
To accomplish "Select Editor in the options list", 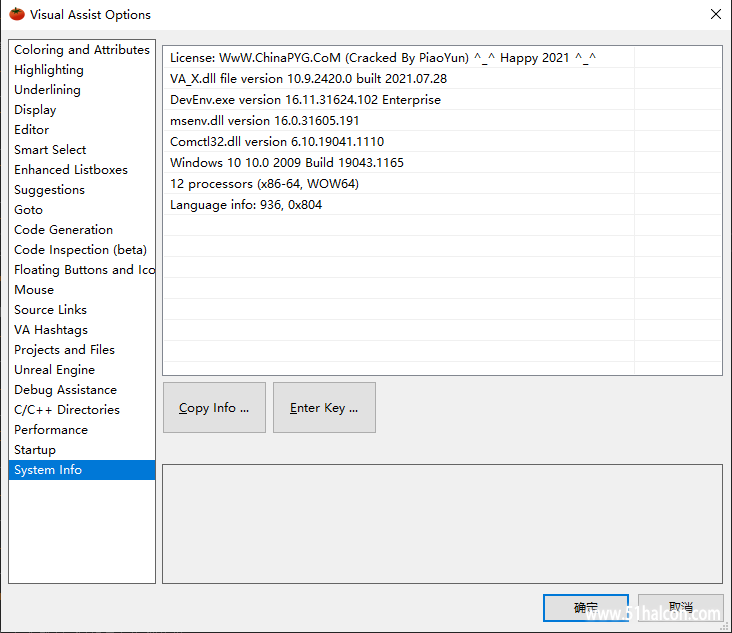I will point(82,130).
